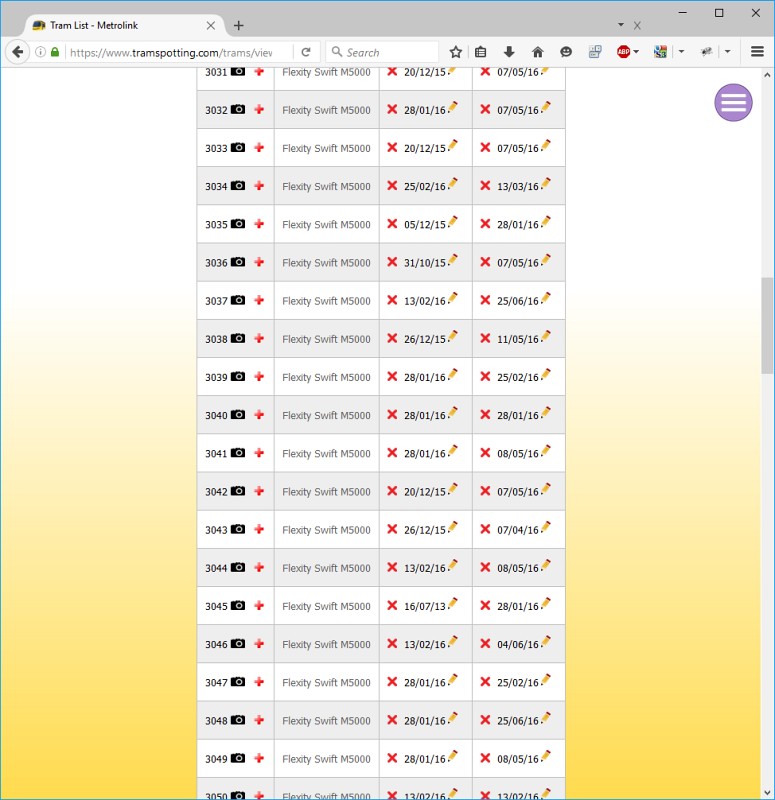This screenshot has width=775, height=800.
Task: Toggle red X before 31/10/15 for tram 3036
Action: pos(392,262)
